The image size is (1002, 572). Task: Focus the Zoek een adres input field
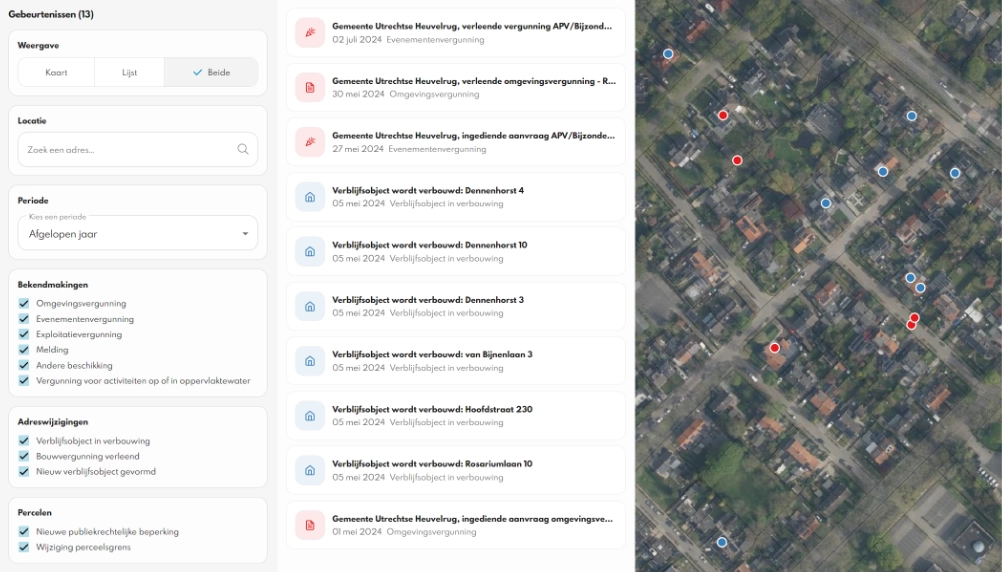pos(138,150)
